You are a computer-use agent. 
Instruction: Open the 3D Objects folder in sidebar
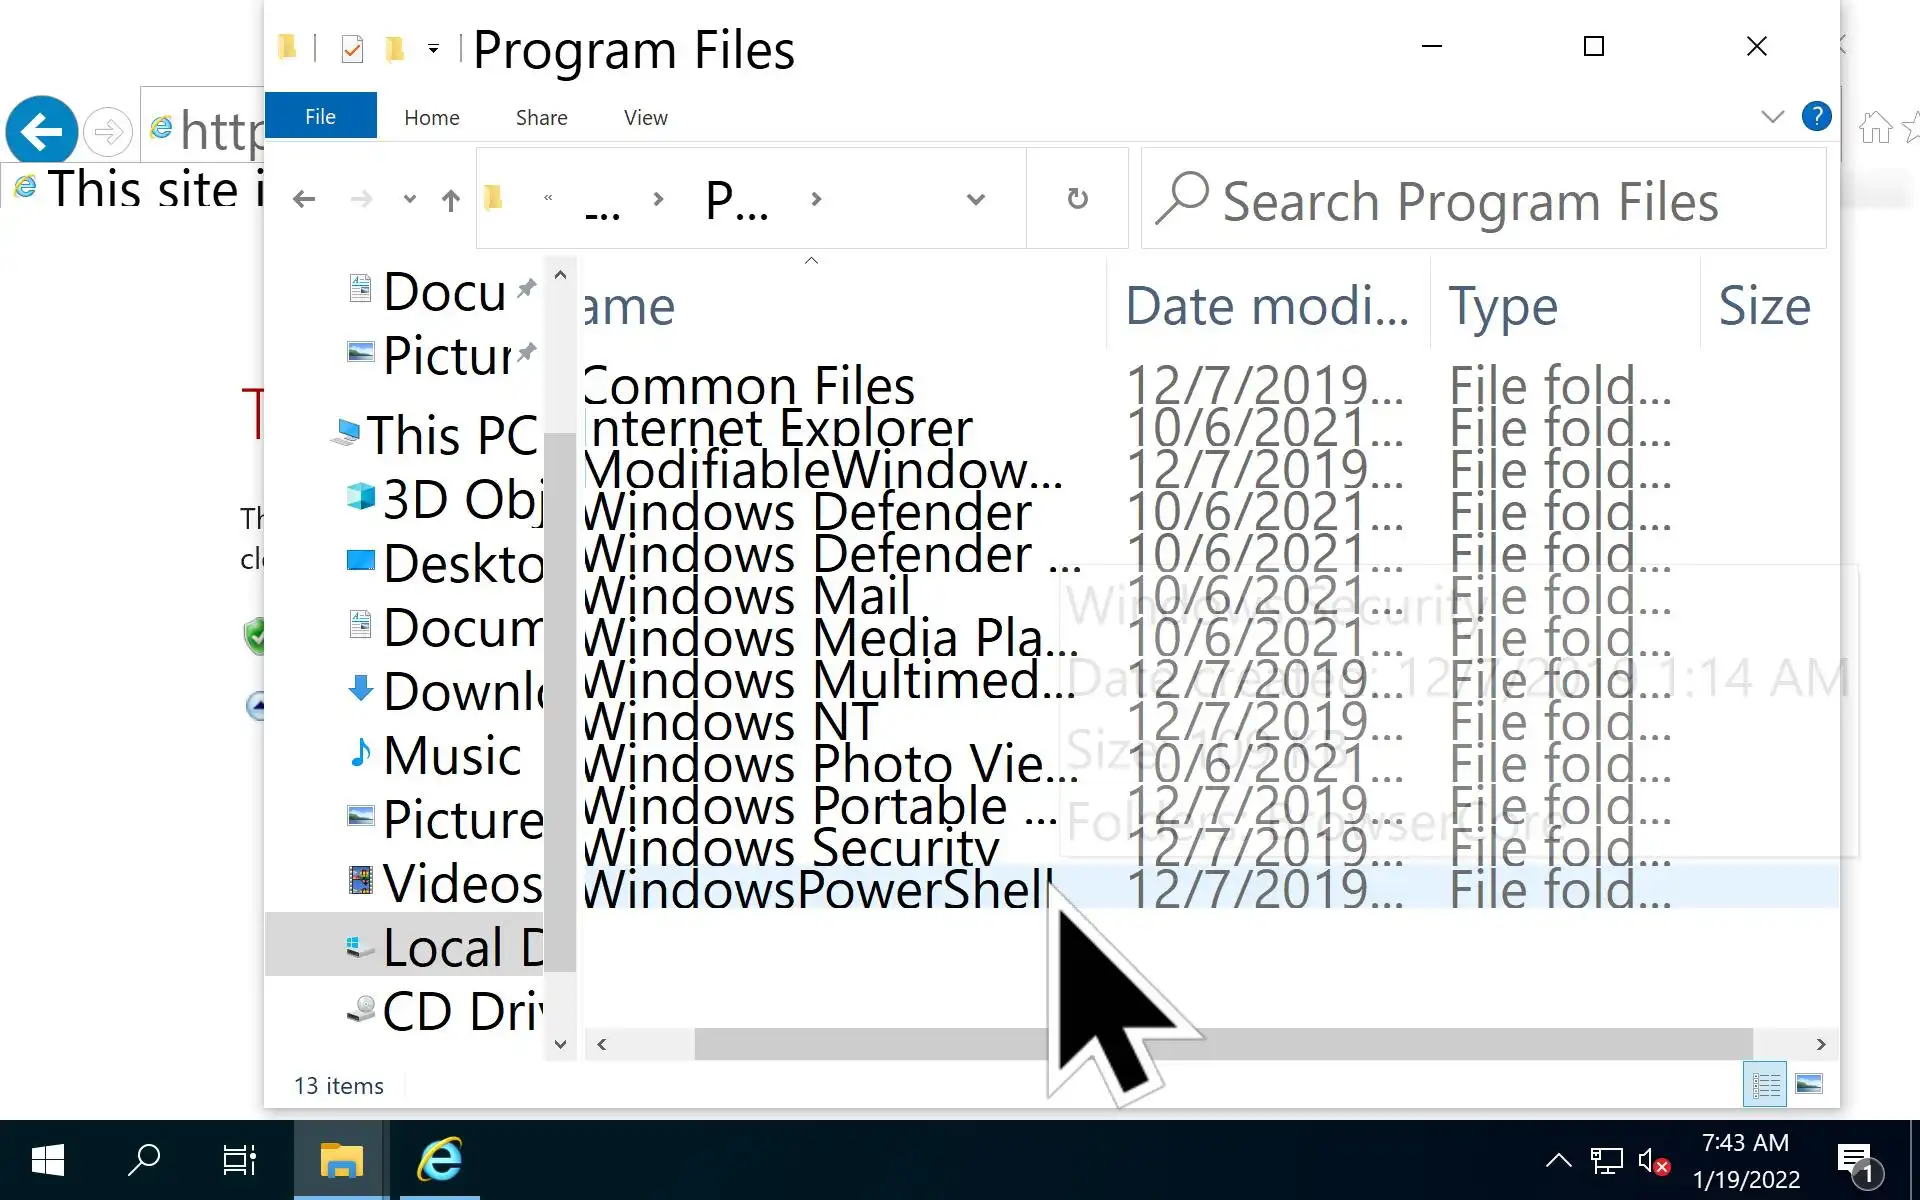click(x=462, y=499)
